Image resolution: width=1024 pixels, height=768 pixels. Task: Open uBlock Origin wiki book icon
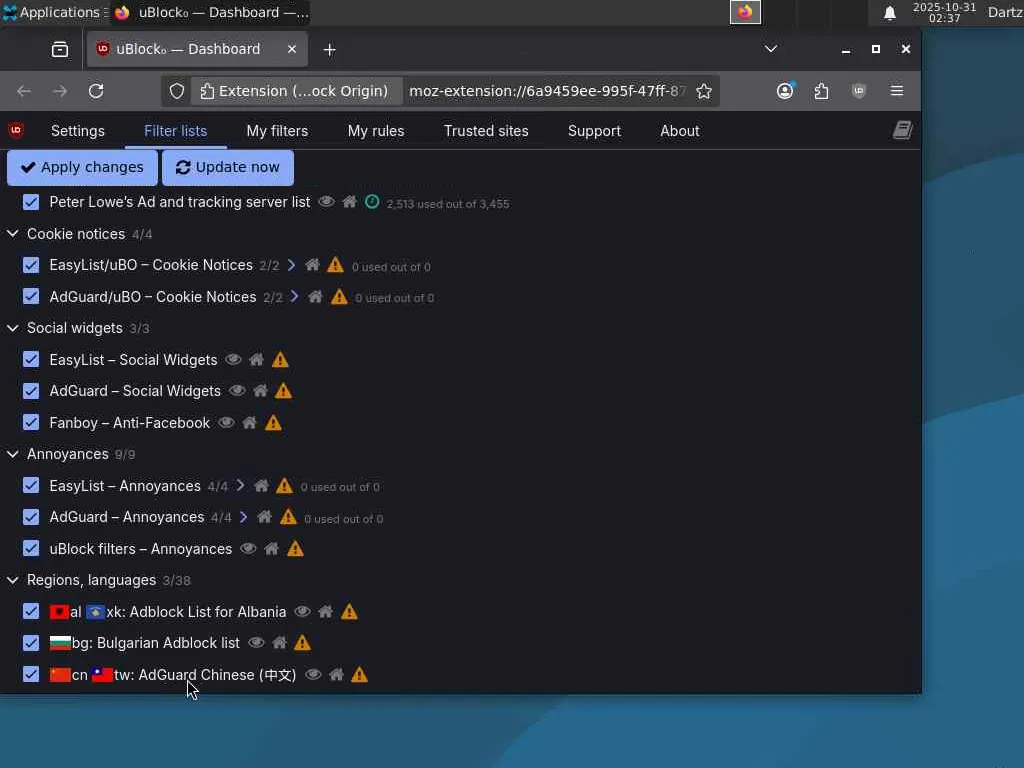[x=903, y=130]
